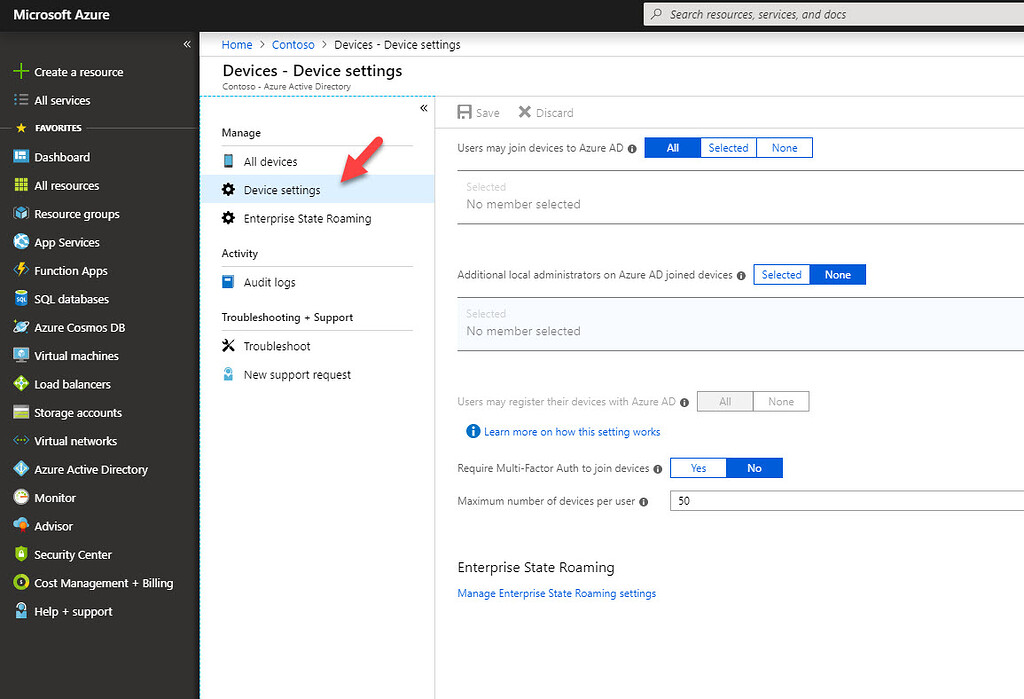Switch to All devices
This screenshot has width=1024, height=699.
click(x=271, y=161)
